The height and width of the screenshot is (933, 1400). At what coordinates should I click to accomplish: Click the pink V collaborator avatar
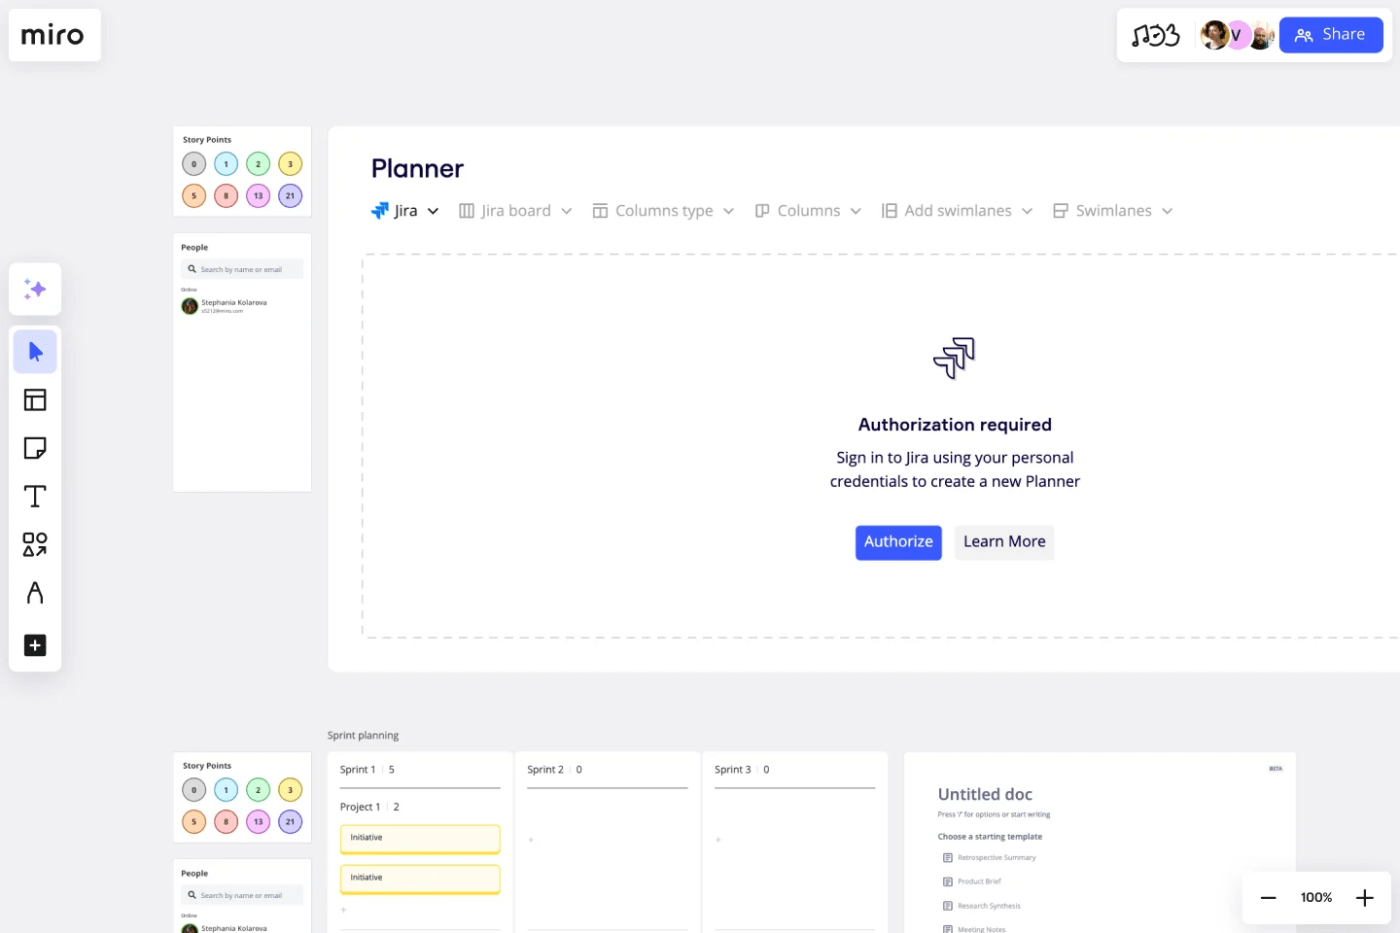pyautogui.click(x=1237, y=35)
